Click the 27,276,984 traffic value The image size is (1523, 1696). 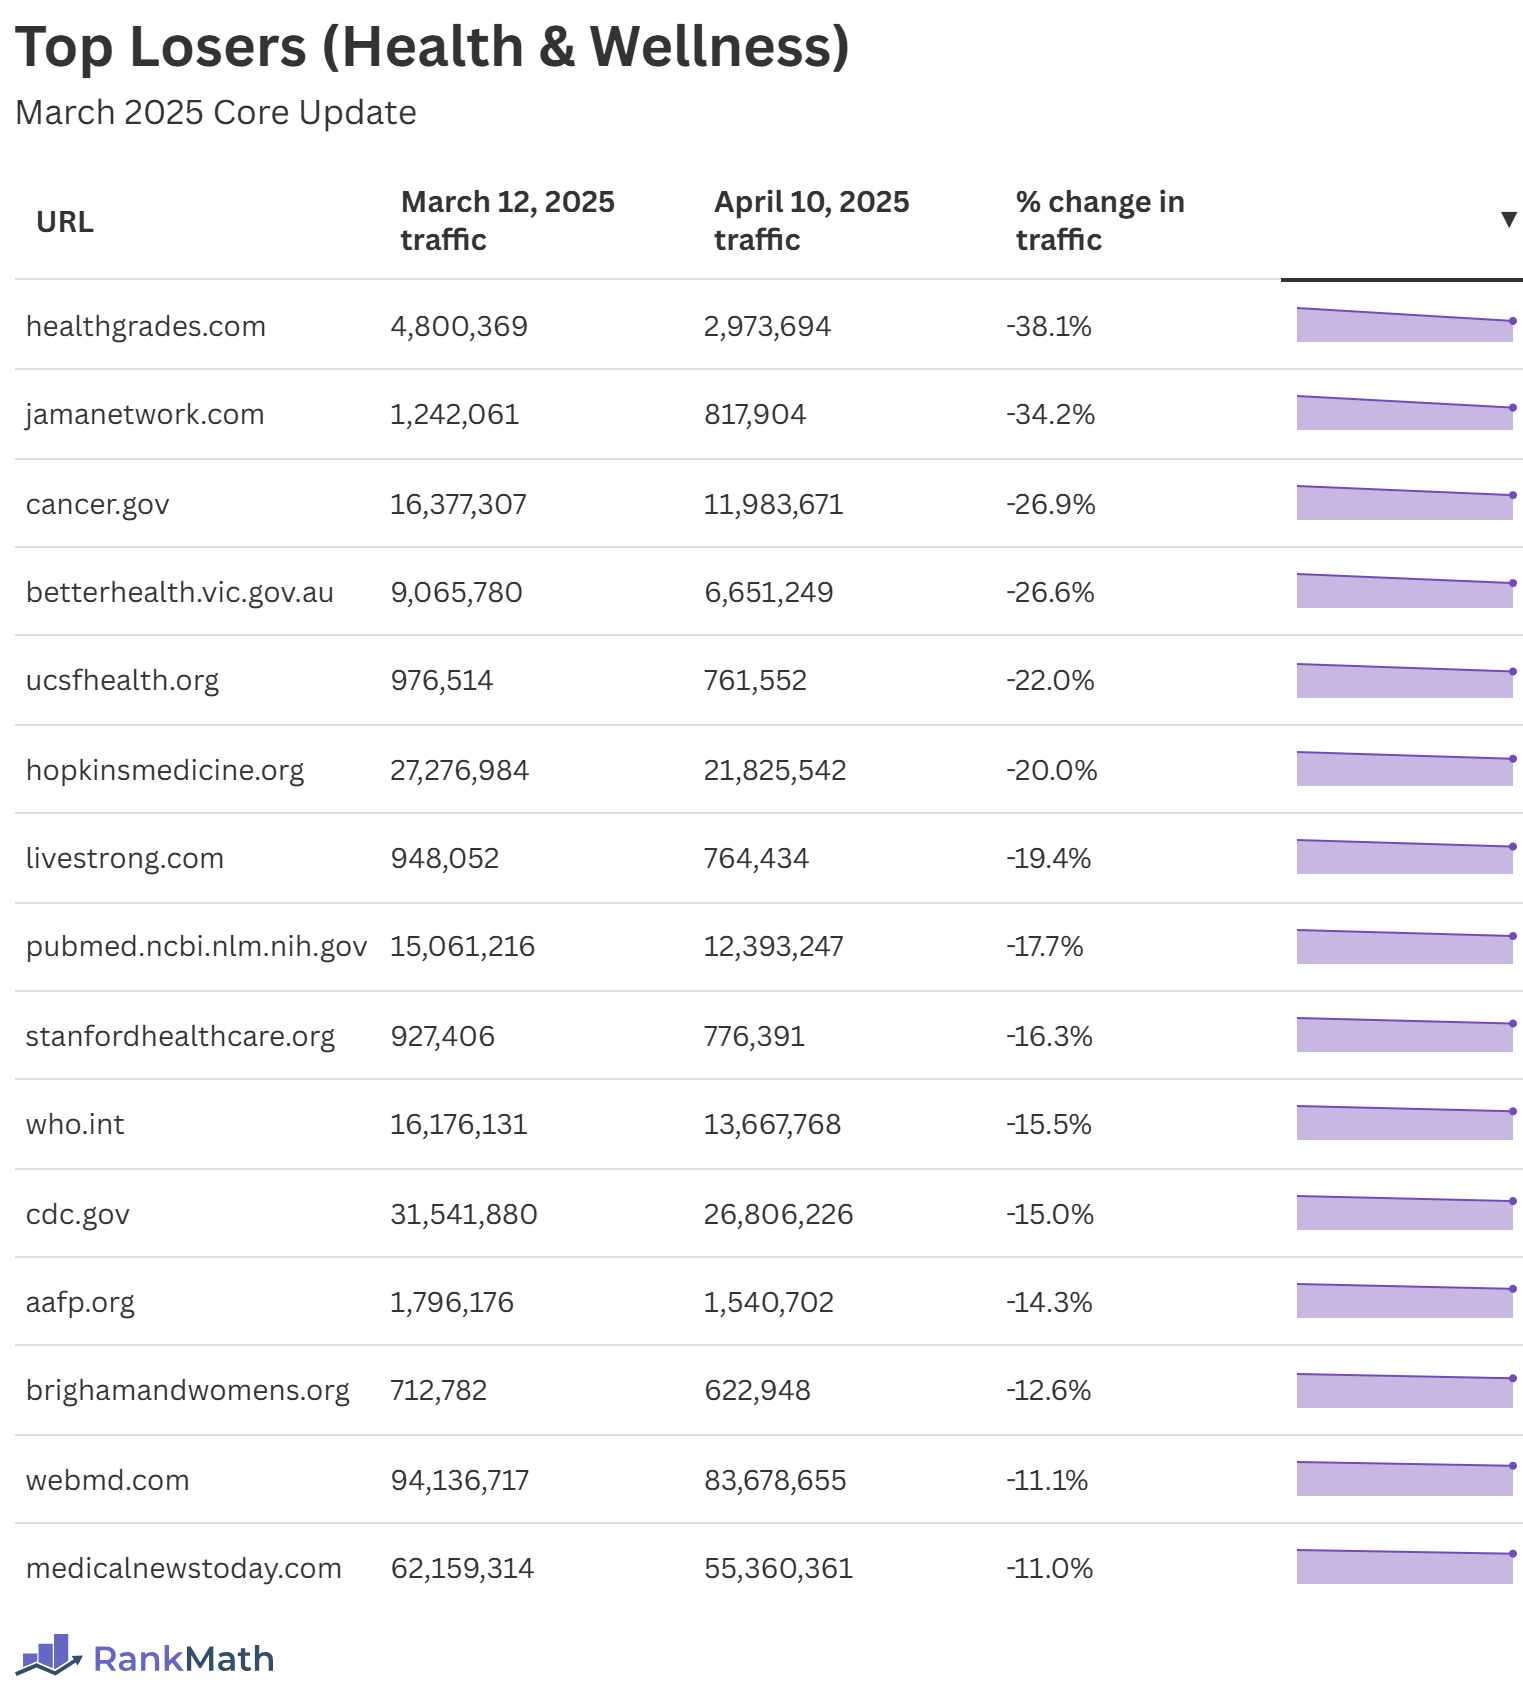[460, 770]
